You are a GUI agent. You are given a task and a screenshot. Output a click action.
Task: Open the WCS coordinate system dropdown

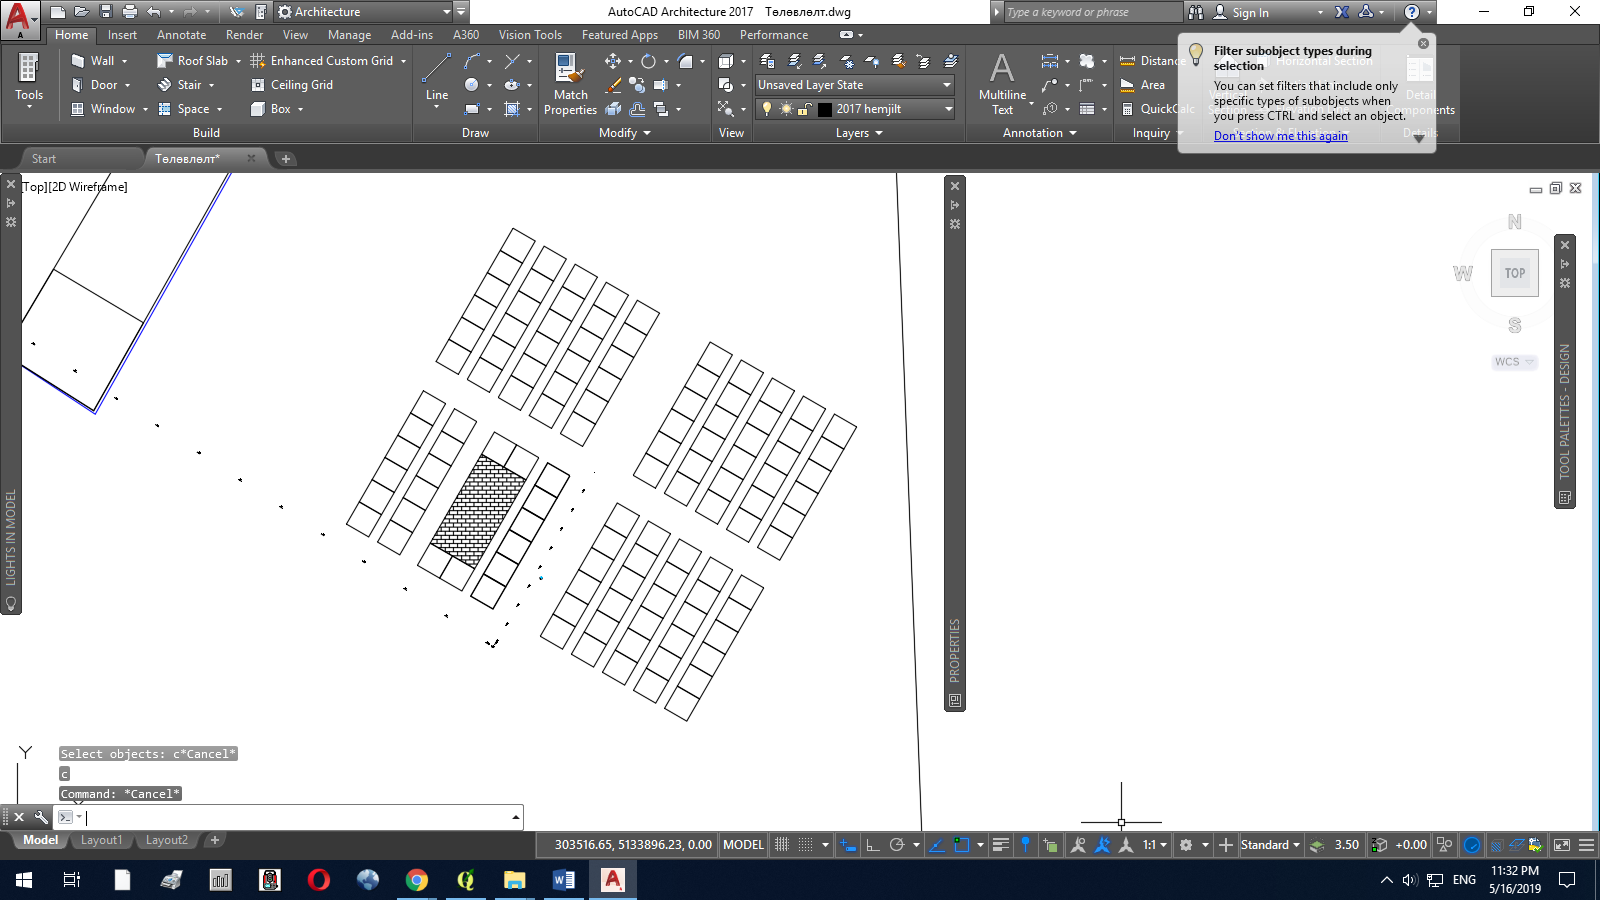click(1514, 362)
